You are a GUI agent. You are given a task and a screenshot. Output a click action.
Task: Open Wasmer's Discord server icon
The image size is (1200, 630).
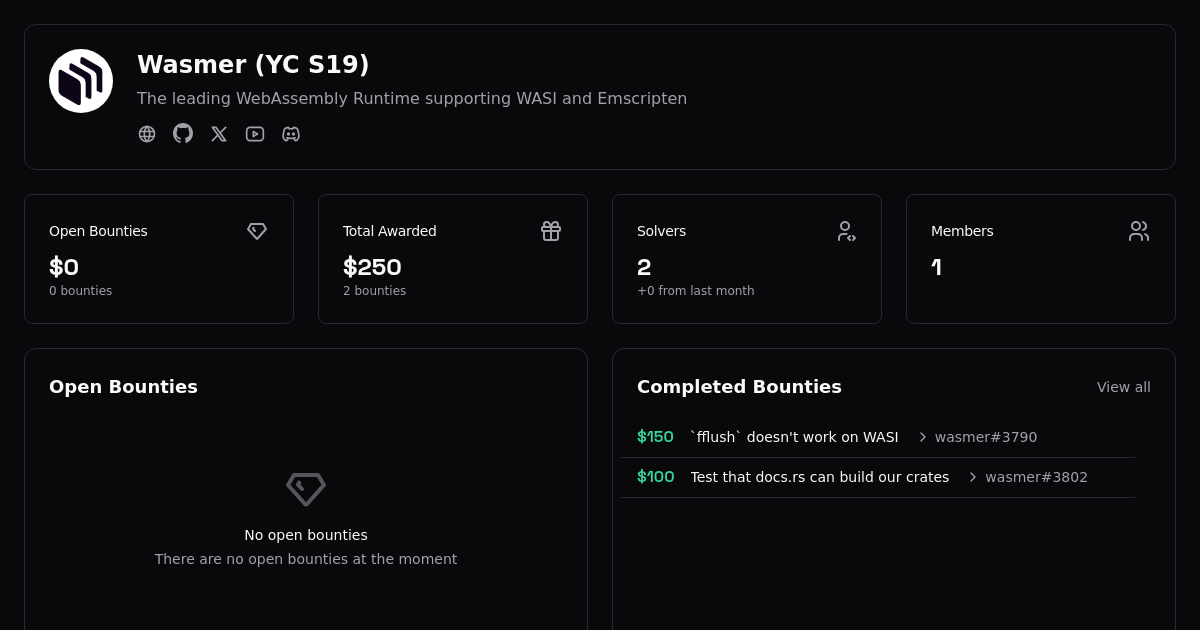pyautogui.click(x=291, y=134)
